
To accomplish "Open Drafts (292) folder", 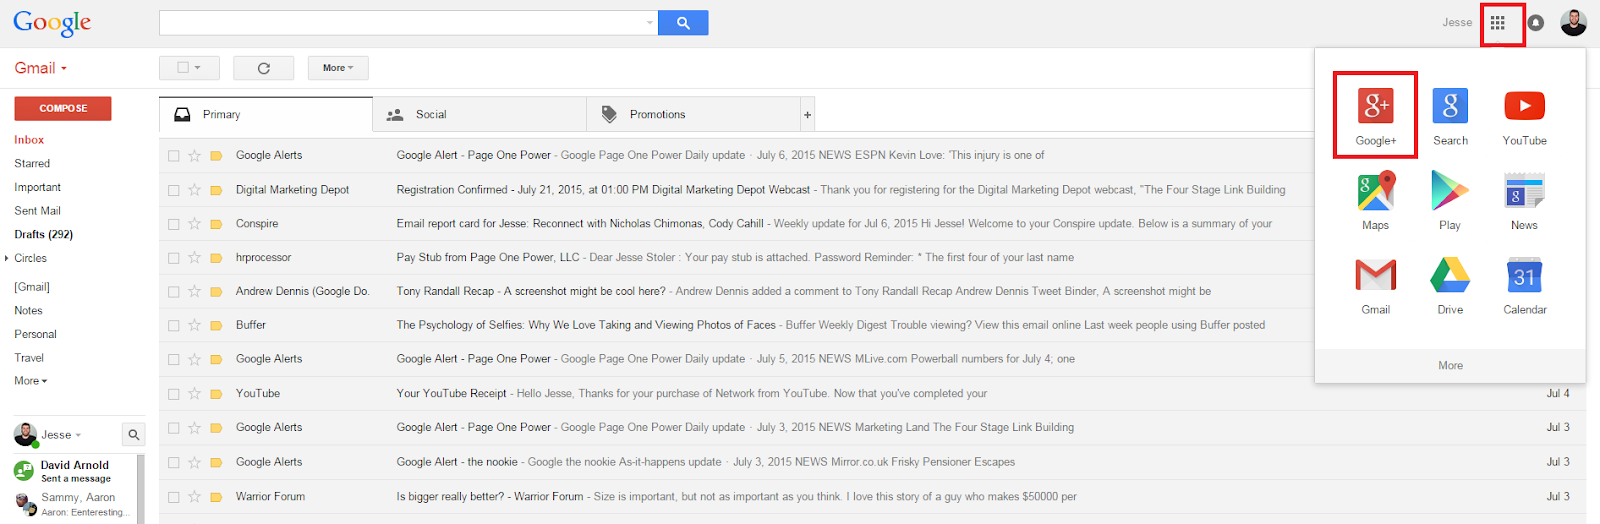I will (44, 235).
